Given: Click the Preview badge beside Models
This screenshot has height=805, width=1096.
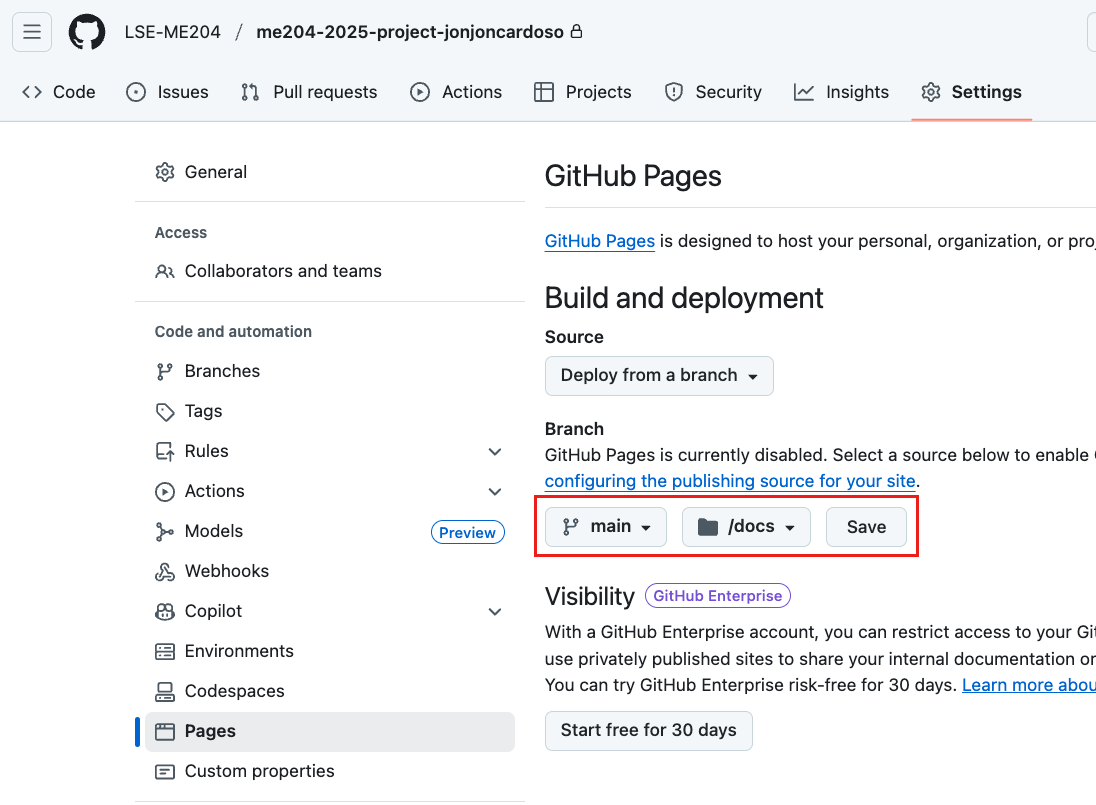Looking at the screenshot, I should [x=468, y=532].
